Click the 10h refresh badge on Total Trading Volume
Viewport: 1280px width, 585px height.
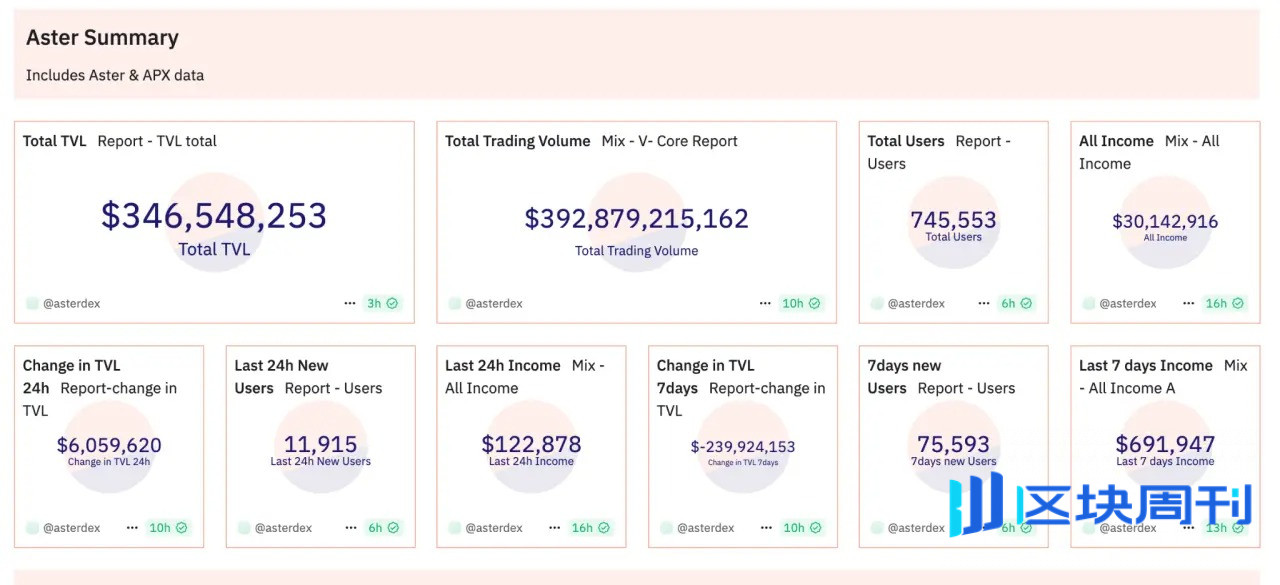pos(801,303)
